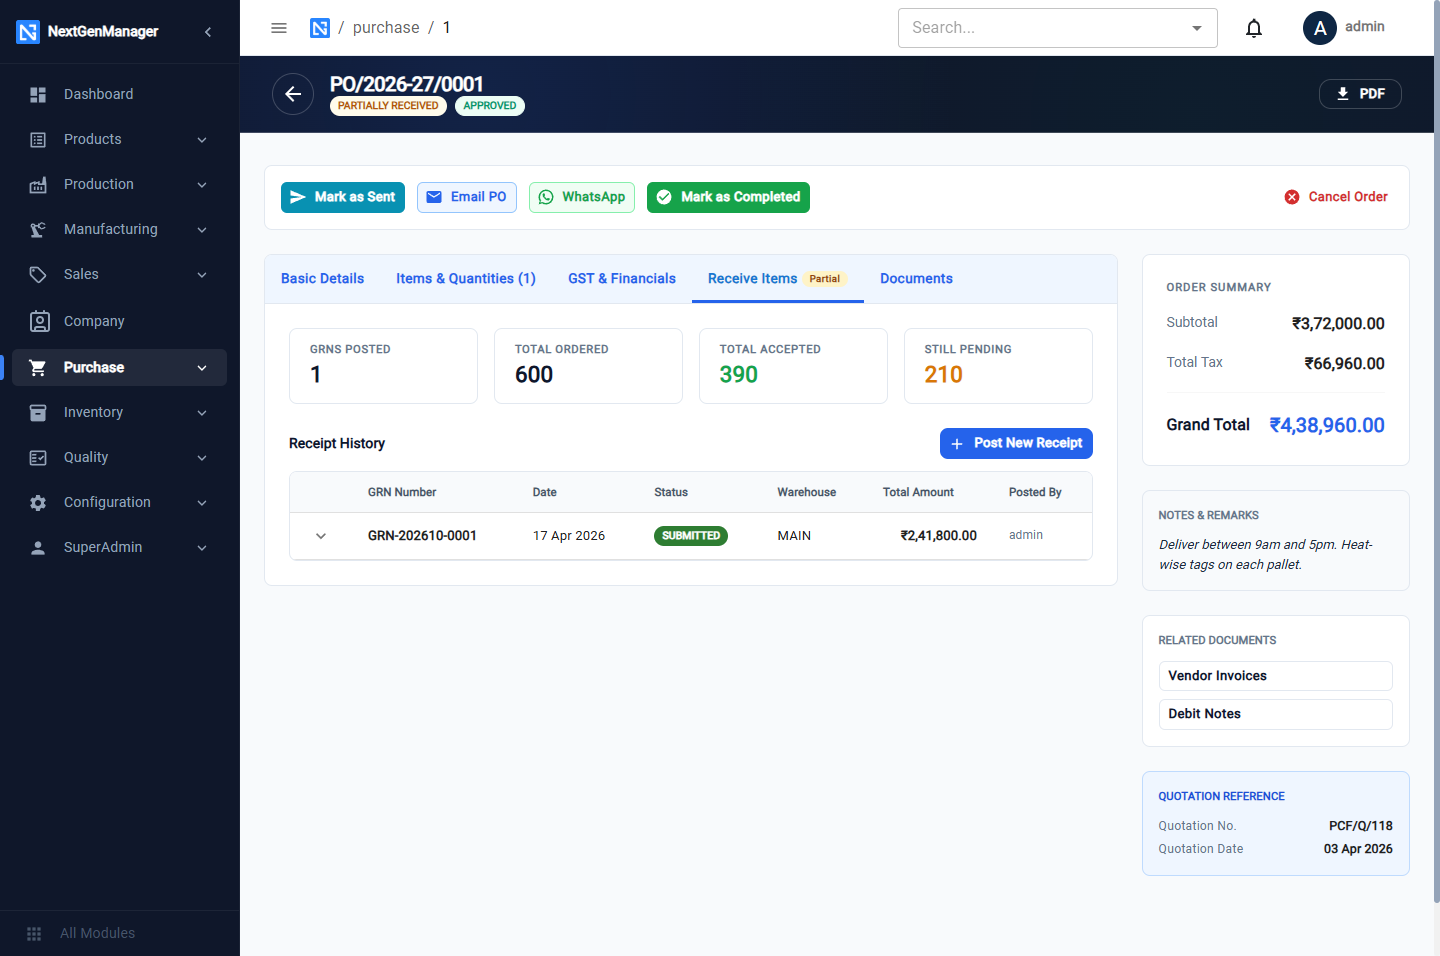Open the notifications bell
The image size is (1440, 956).
pos(1254,28)
